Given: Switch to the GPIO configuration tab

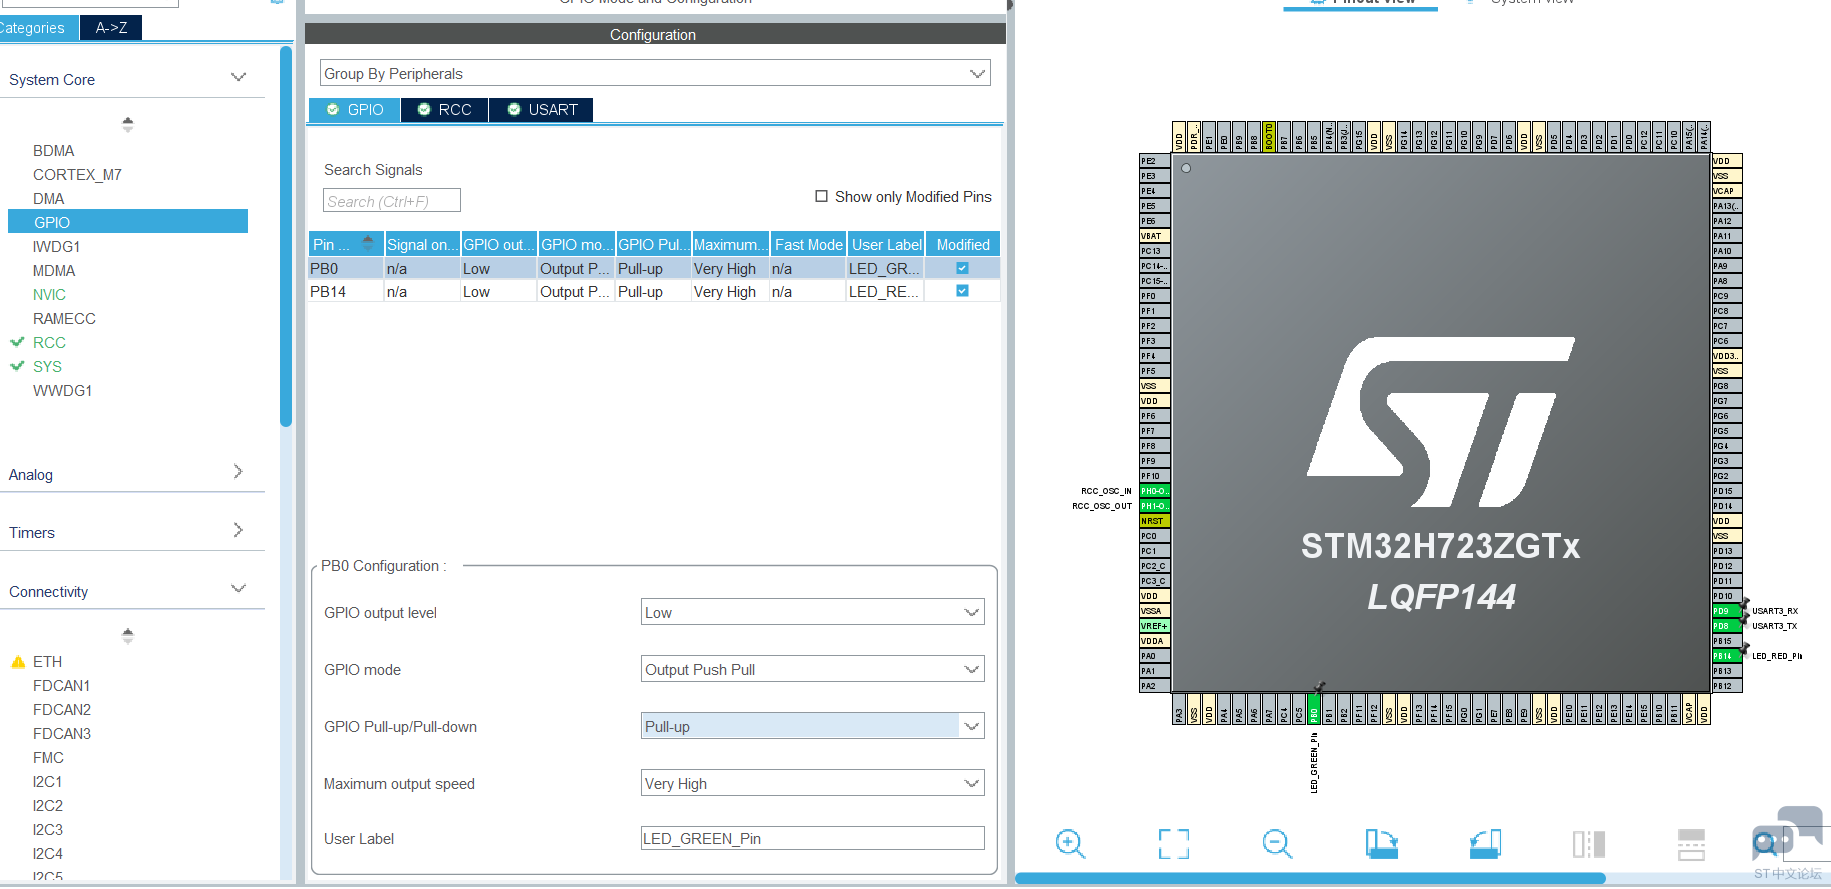Looking at the screenshot, I should tap(355, 109).
